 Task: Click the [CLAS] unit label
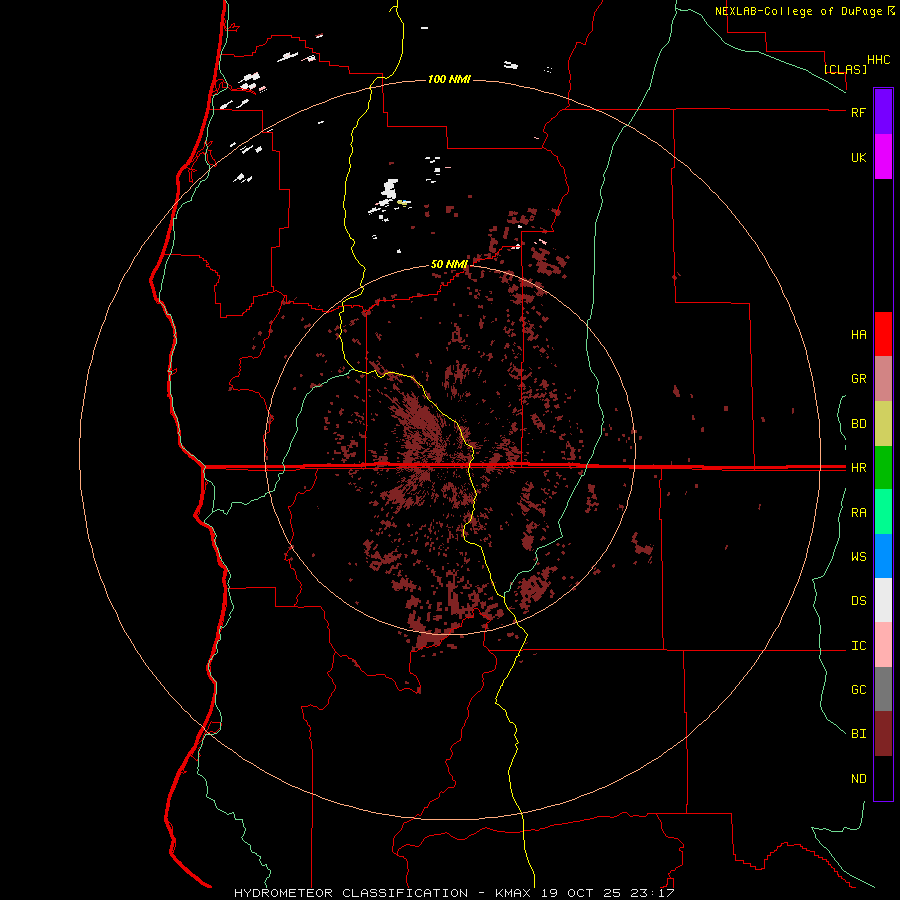coord(845,69)
